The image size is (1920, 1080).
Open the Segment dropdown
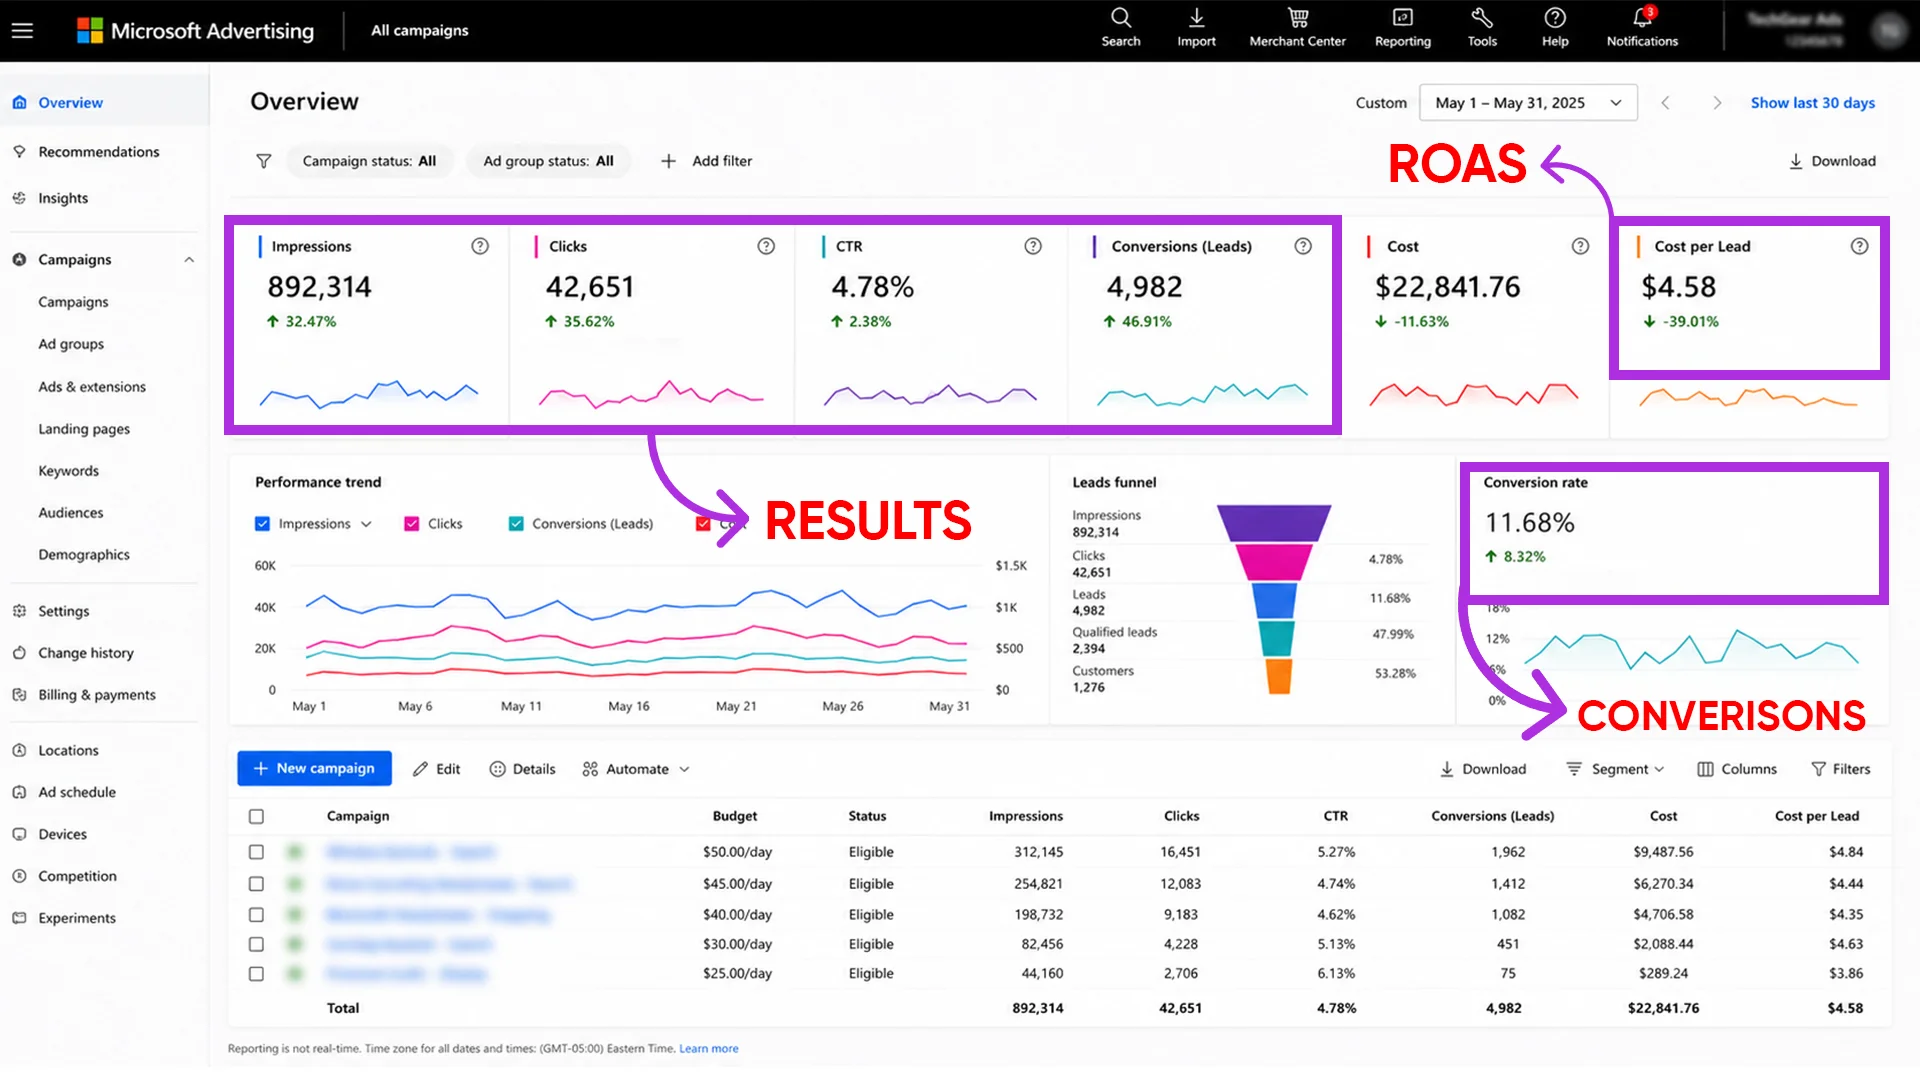[x=1615, y=769]
